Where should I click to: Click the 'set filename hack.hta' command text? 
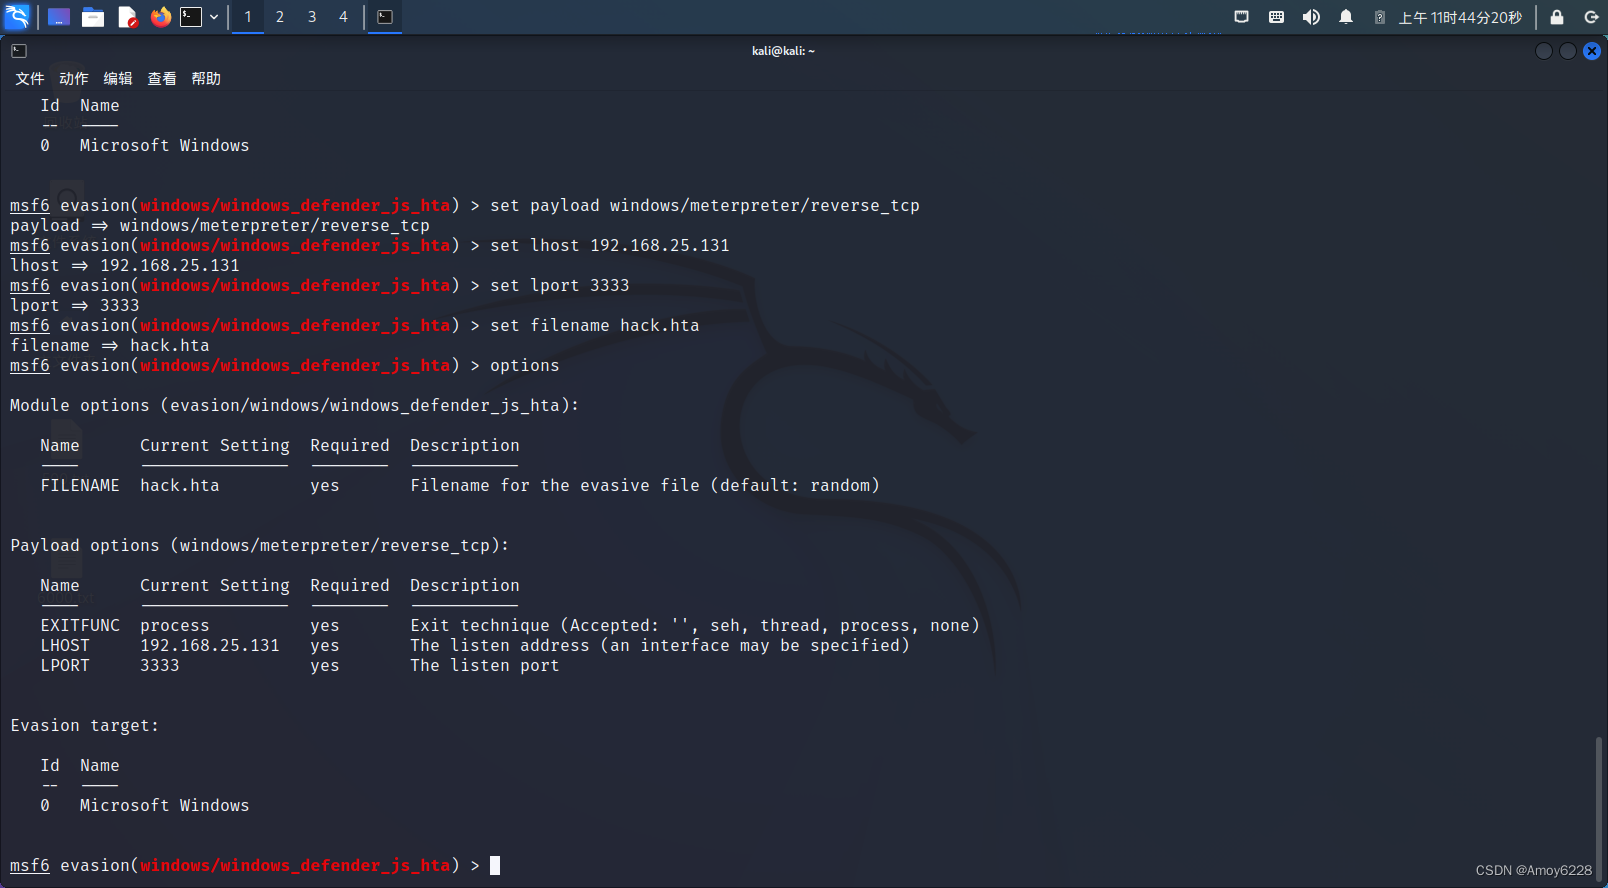595,326
